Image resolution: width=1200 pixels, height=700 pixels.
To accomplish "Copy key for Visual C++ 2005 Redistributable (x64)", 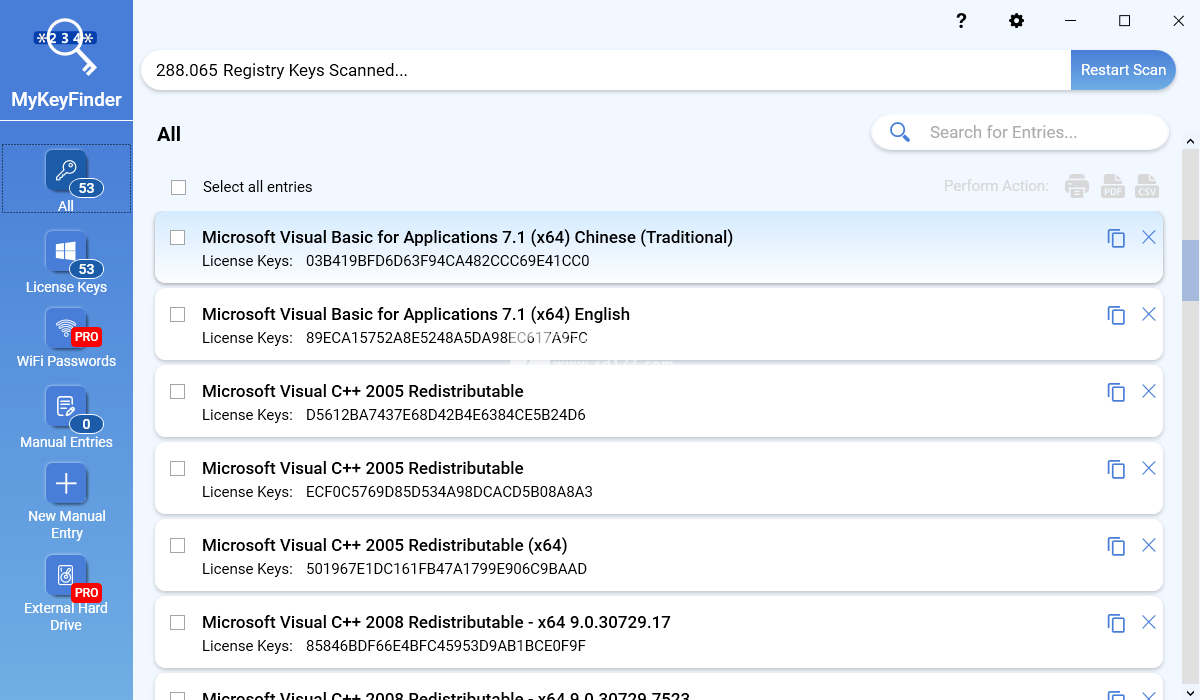I will click(1116, 546).
